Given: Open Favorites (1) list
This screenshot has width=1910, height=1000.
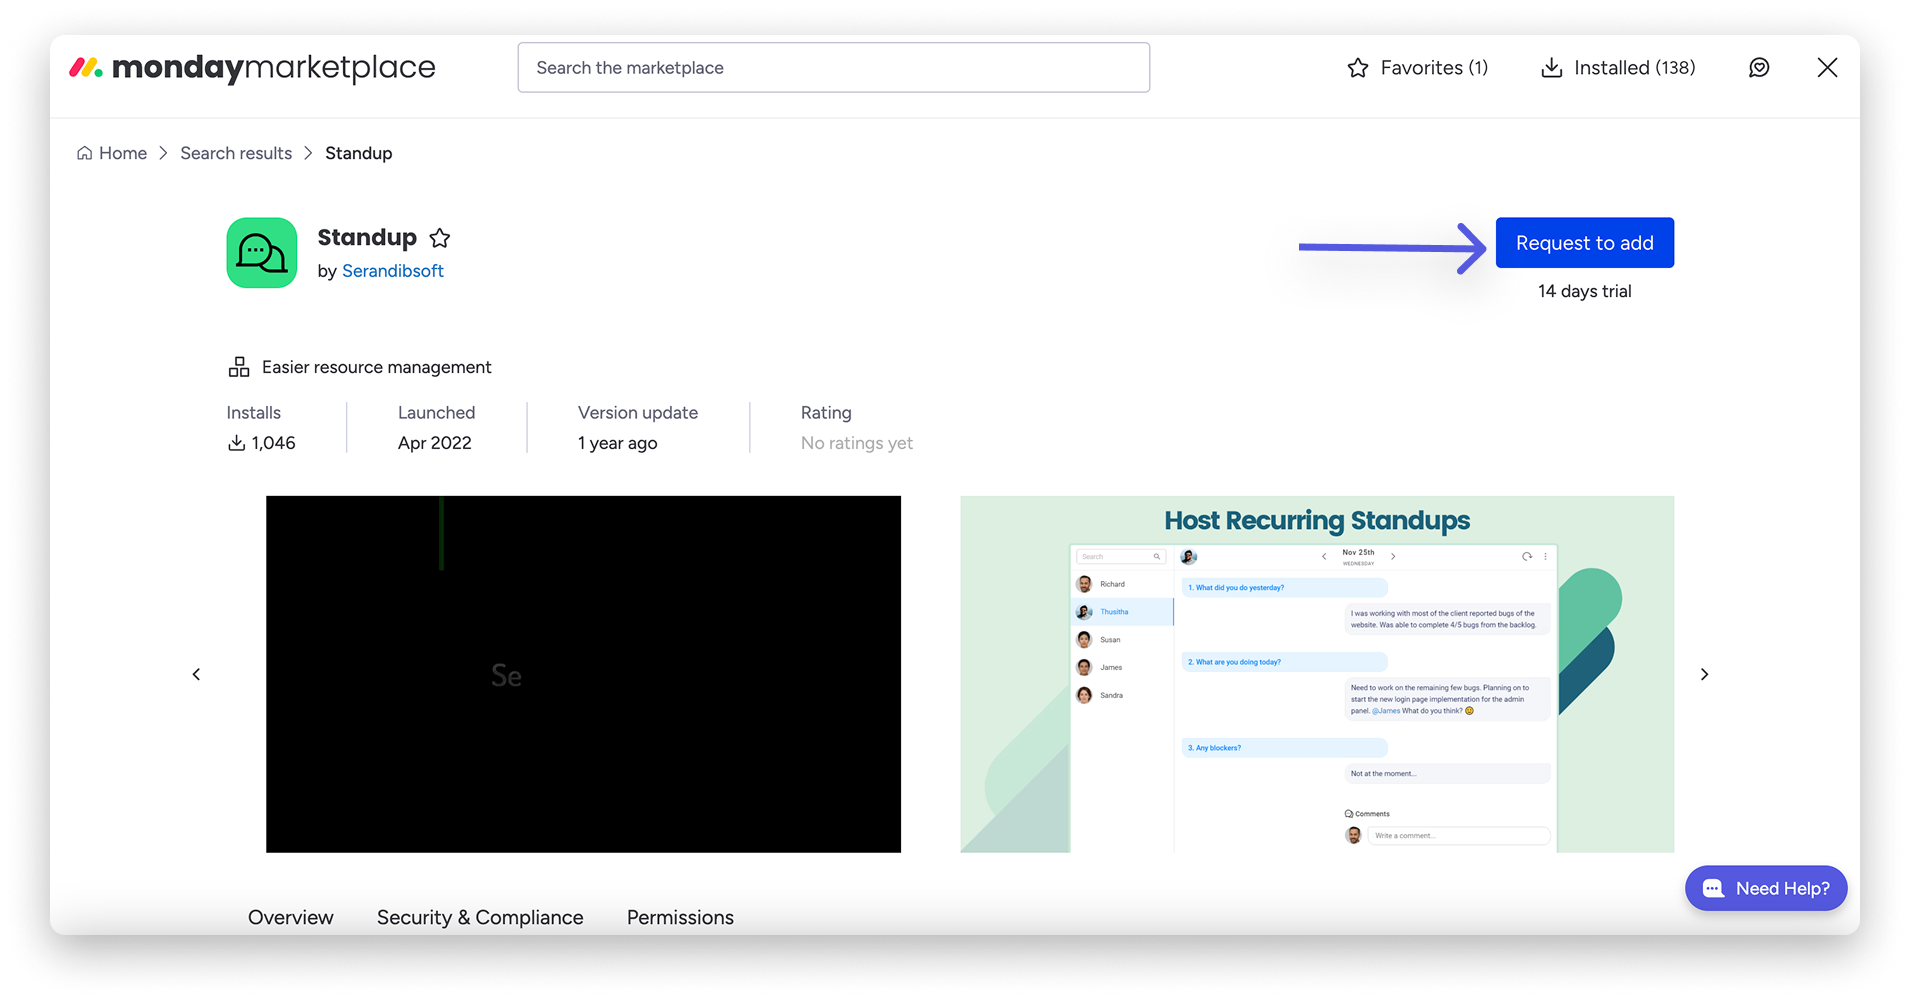Looking at the screenshot, I should click(x=1417, y=68).
